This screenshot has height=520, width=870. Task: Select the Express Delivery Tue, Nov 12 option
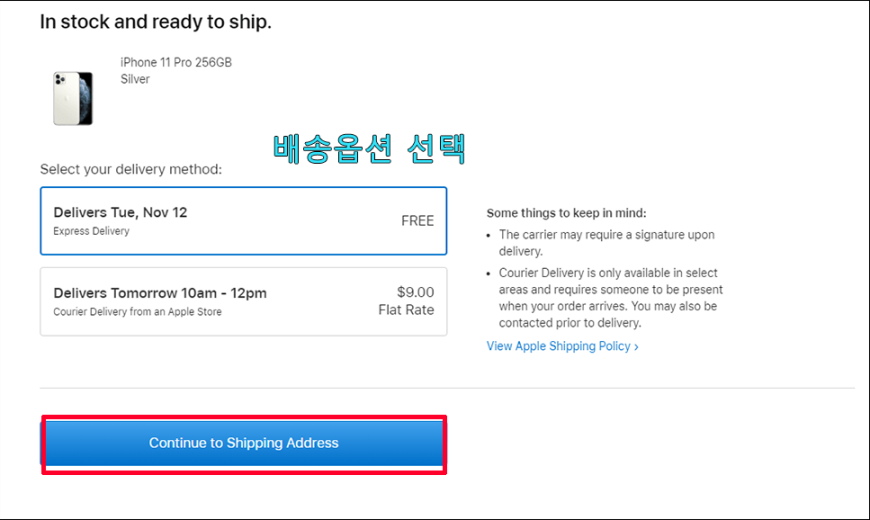coord(244,221)
